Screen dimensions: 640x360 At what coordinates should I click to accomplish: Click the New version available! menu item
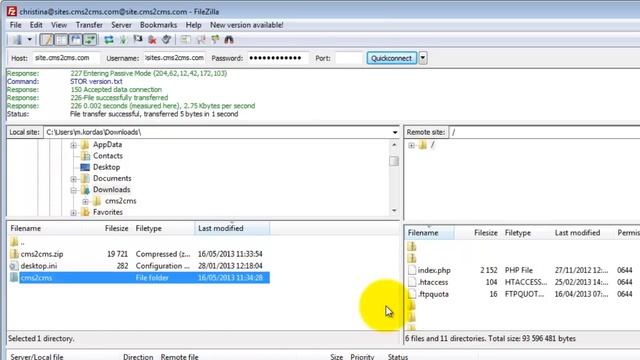pos(247,25)
